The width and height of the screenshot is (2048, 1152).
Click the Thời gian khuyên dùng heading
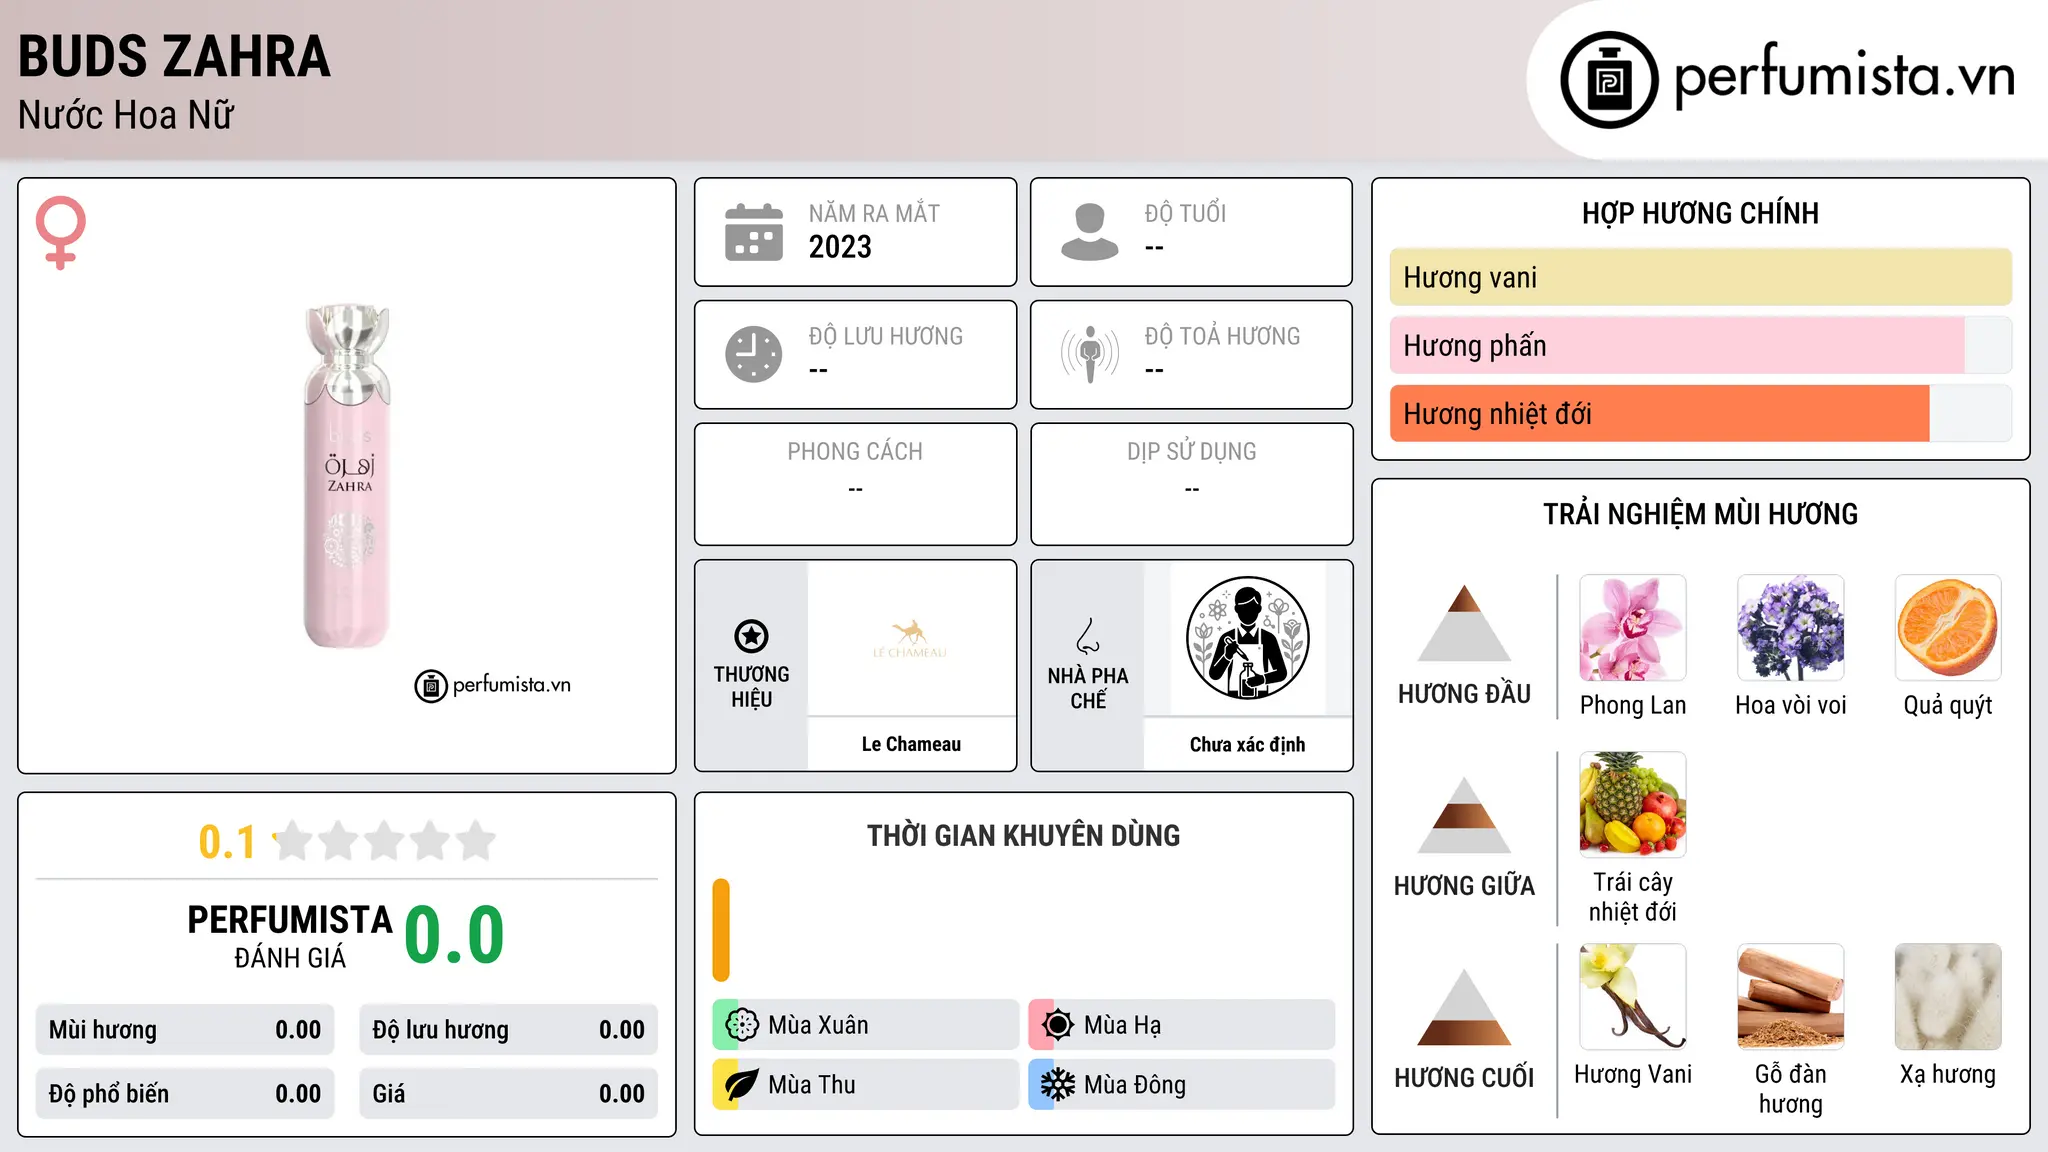point(1023,835)
